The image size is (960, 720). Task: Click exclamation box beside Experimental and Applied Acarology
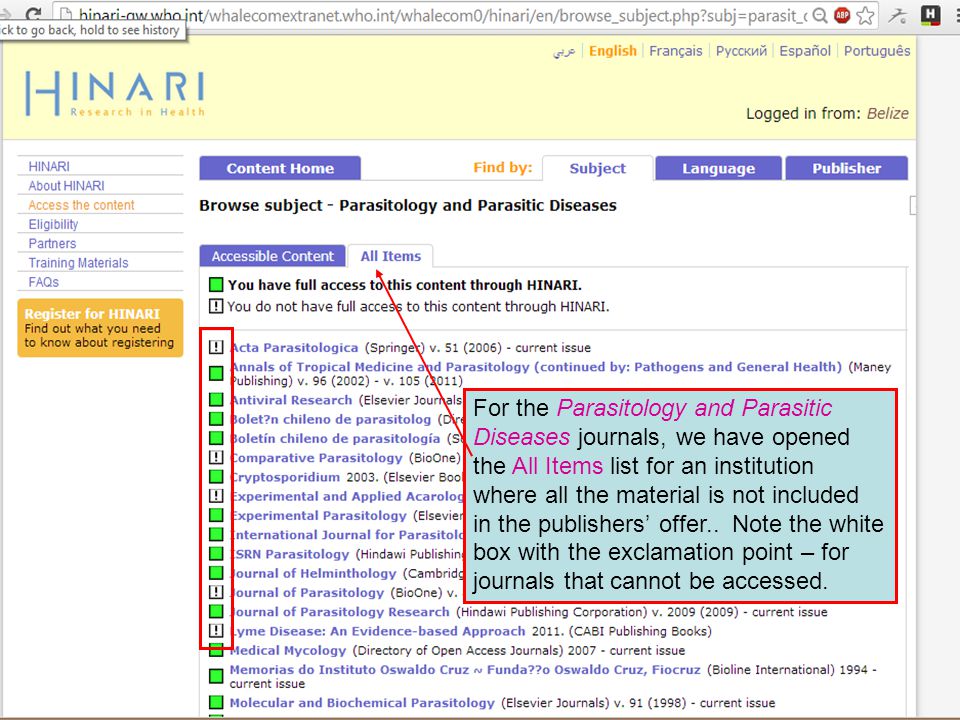pos(216,496)
